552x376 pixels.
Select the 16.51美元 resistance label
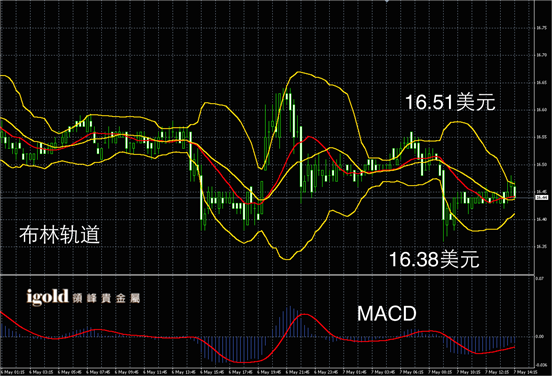pyautogui.click(x=450, y=102)
